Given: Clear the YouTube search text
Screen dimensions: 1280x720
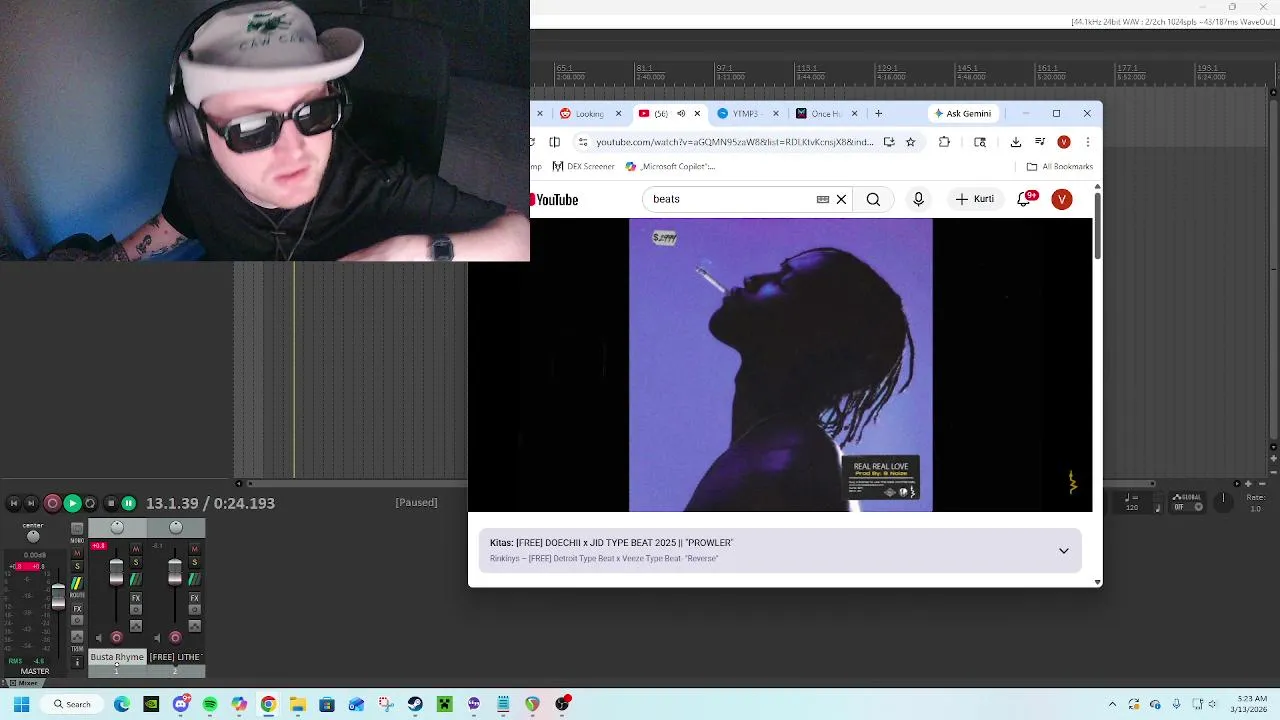Looking at the screenshot, I should coord(841,199).
